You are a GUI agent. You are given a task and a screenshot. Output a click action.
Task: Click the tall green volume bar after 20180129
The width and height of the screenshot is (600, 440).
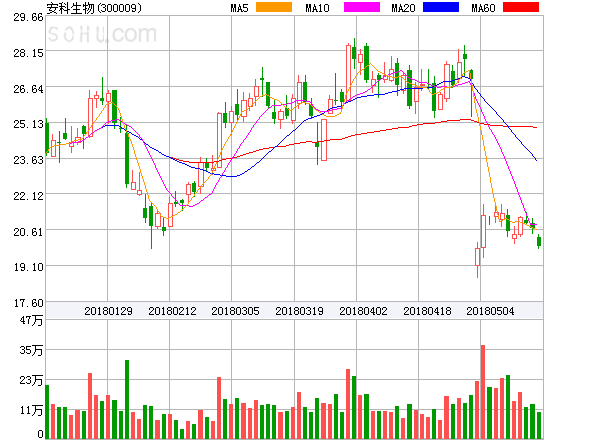[x=127, y=399]
